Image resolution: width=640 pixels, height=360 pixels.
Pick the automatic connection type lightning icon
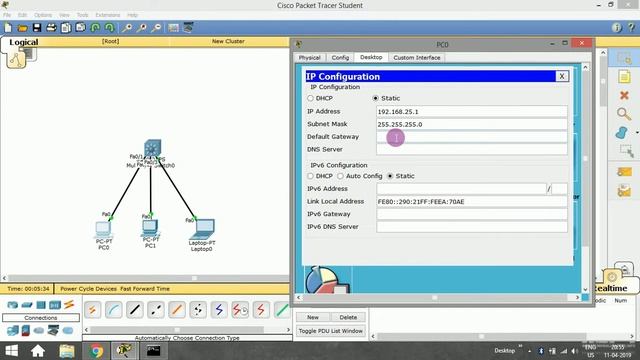coord(93,310)
